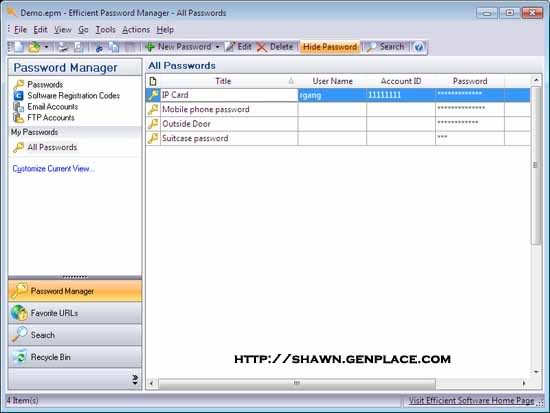550x413 pixels.
Task: Click the Open file folder icon
Action: click(x=34, y=47)
